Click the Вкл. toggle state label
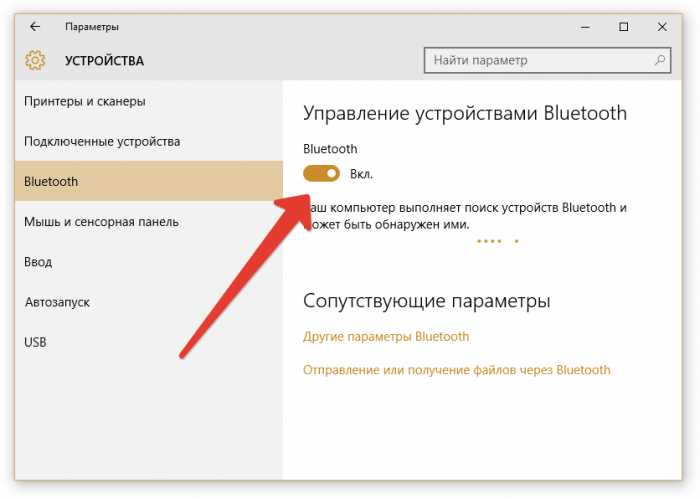Image resolution: width=700 pixels, height=499 pixels. [361, 174]
